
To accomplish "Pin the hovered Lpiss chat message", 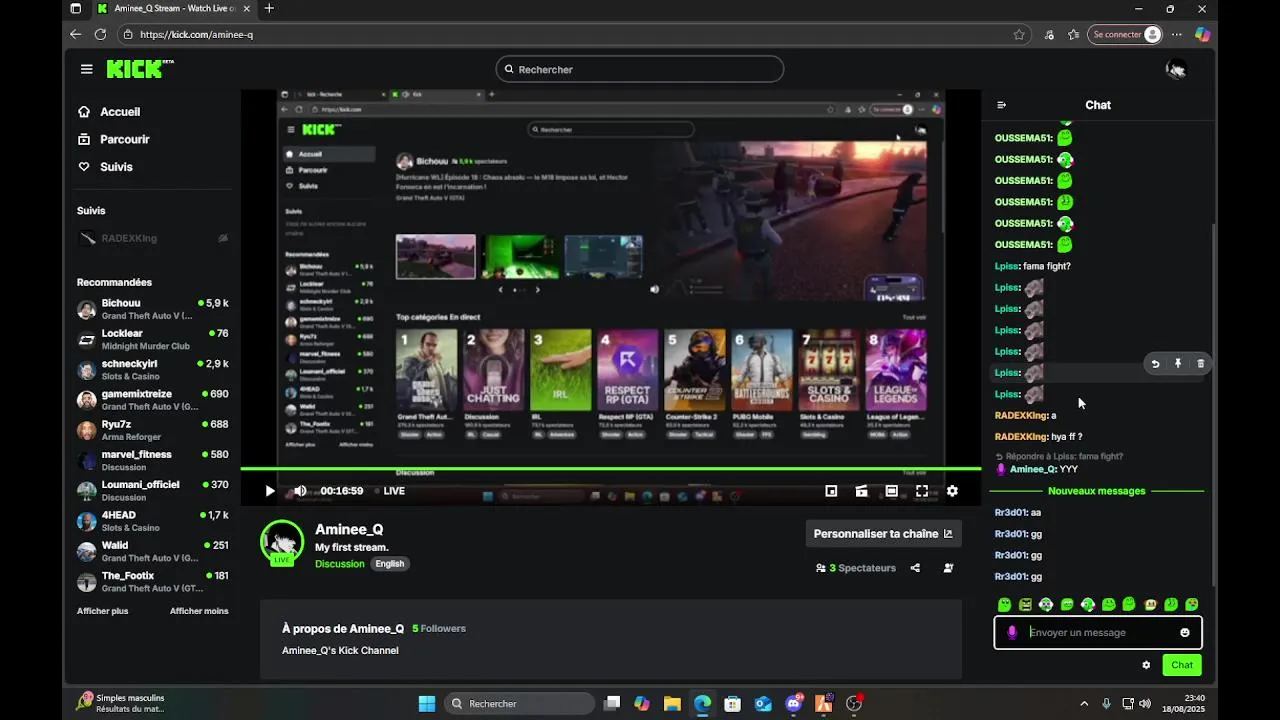I will 1178,364.
